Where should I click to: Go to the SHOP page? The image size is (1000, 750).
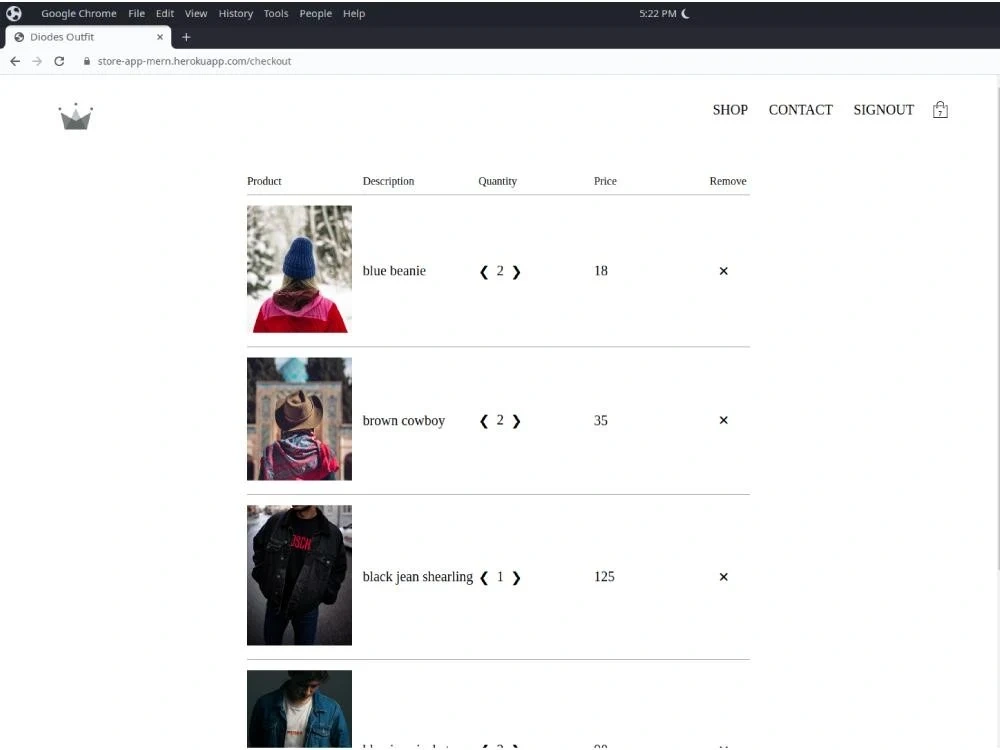click(x=730, y=110)
